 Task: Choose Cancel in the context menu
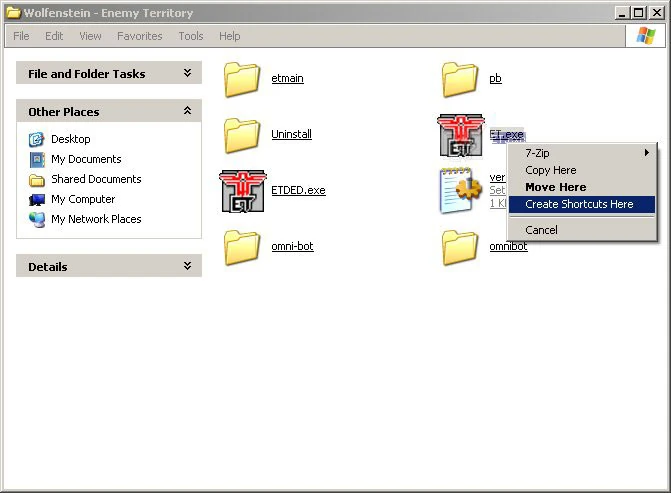tap(582, 230)
